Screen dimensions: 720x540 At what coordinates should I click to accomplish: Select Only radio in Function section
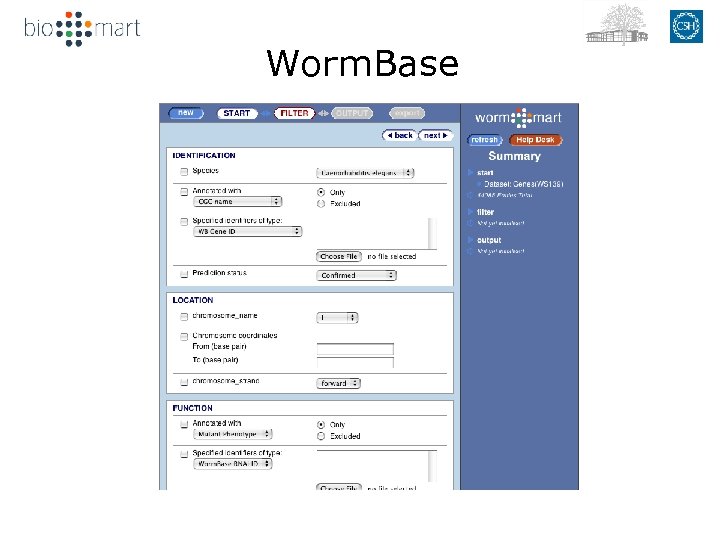[321, 425]
